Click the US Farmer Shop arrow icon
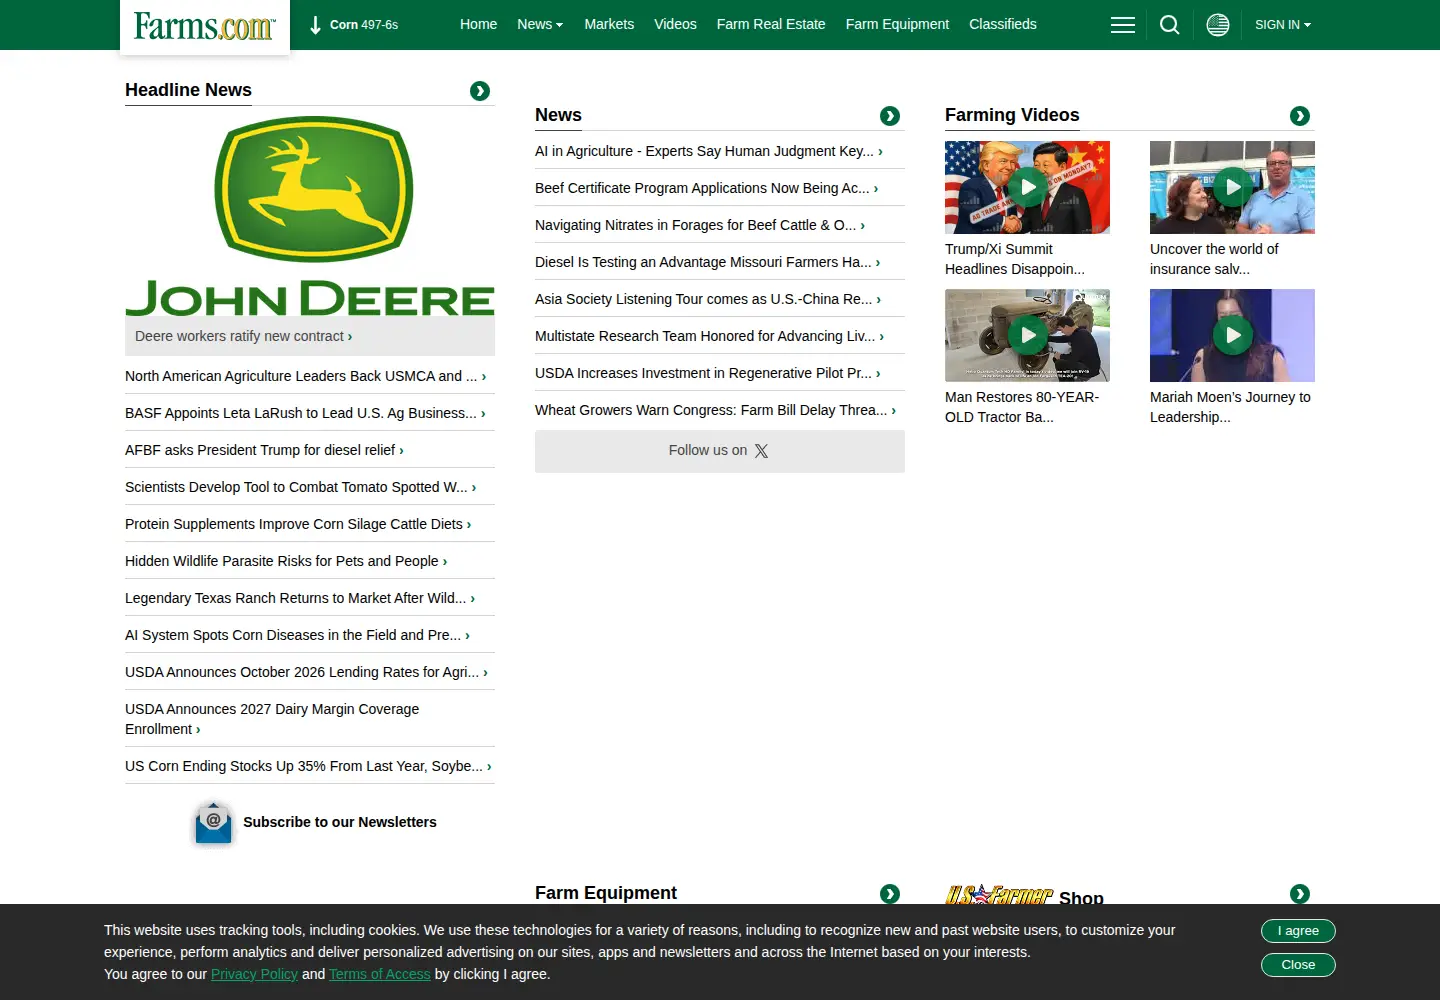The height and width of the screenshot is (1000, 1440). pos(1300,894)
